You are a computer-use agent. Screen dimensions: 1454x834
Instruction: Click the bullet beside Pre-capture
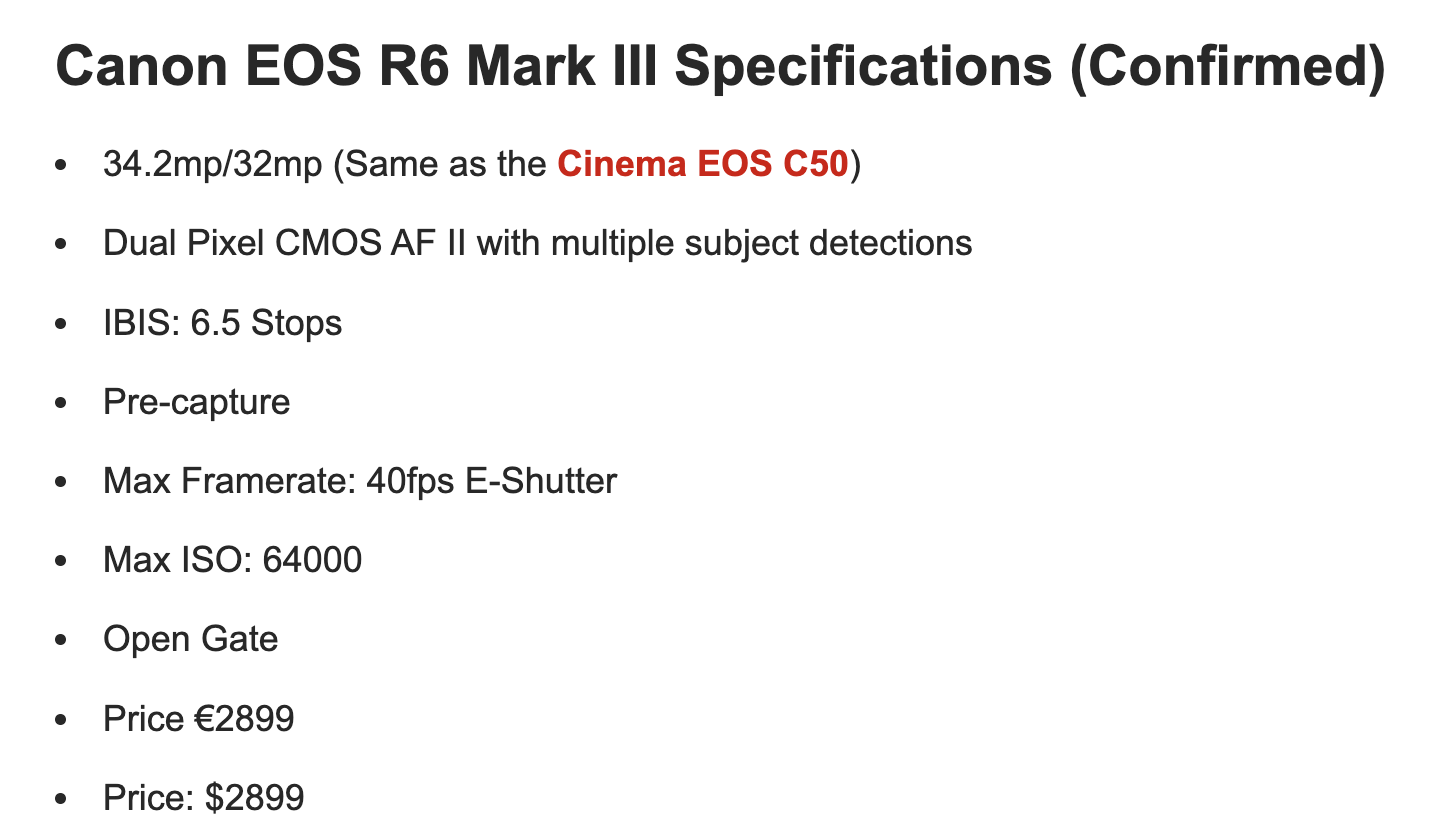coord(63,403)
